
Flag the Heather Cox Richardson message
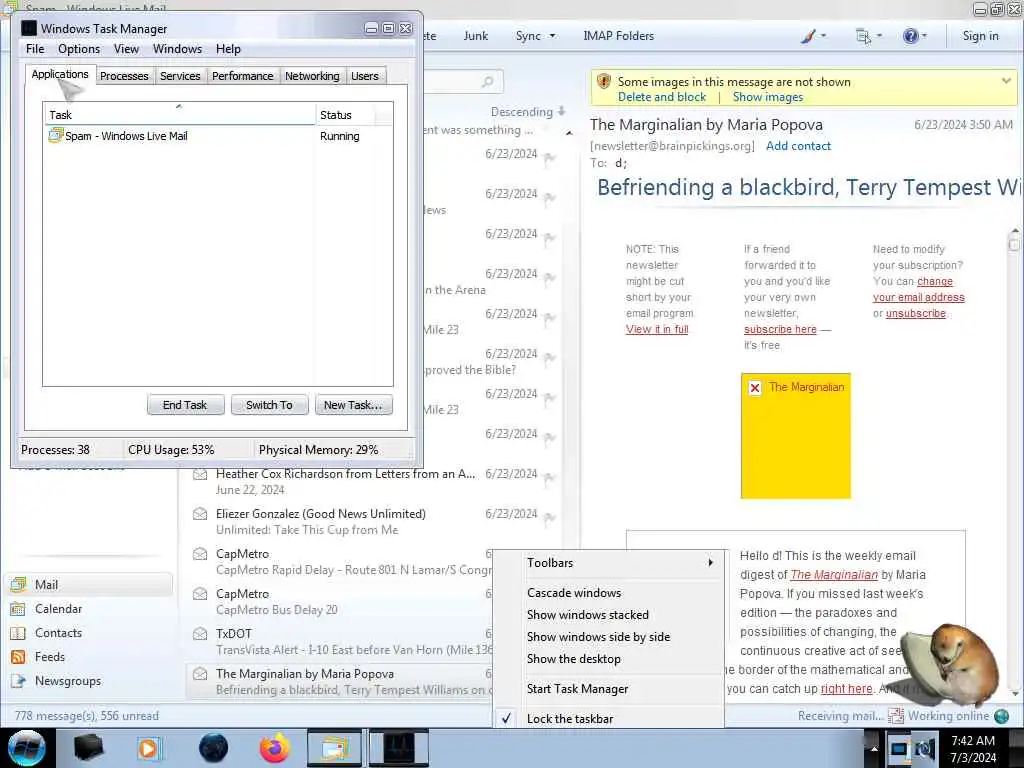coord(549,478)
